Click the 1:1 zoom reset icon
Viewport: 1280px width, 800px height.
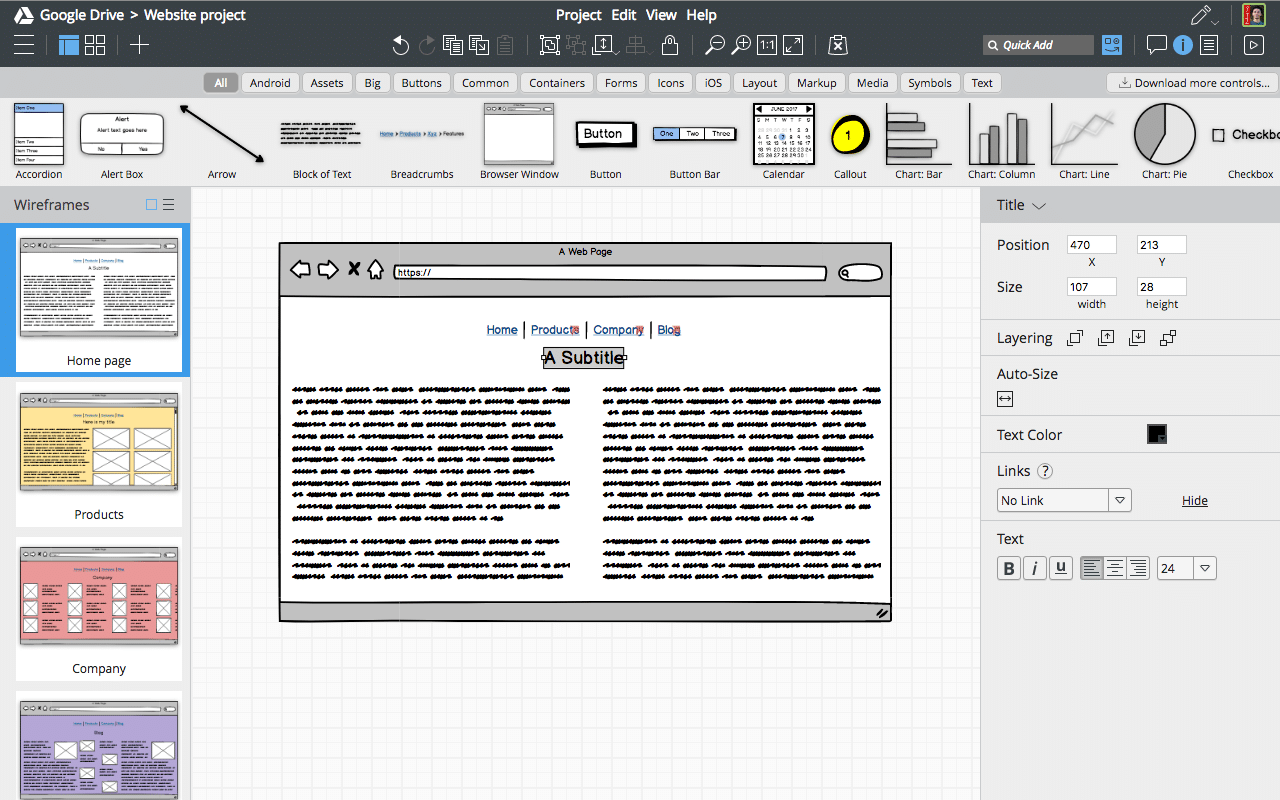(x=766, y=44)
